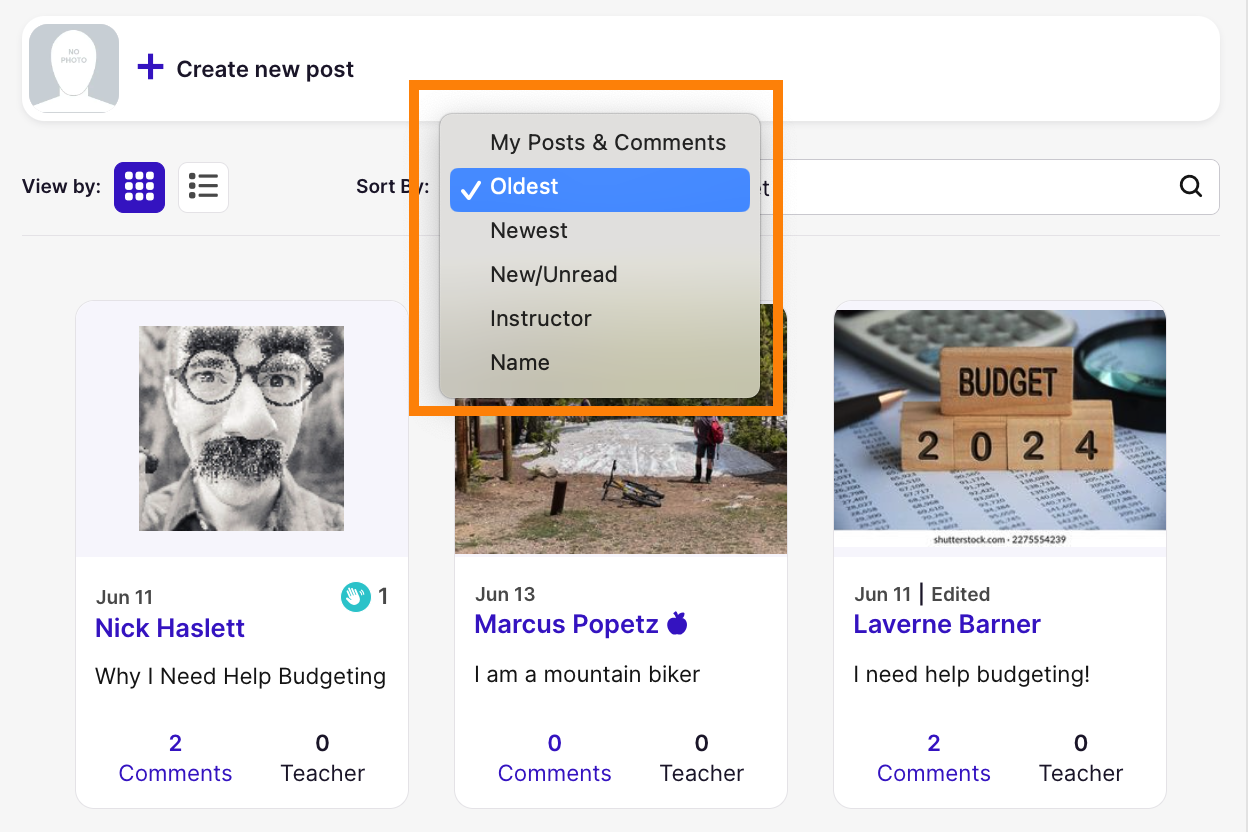1248x832 pixels.
Task: Open Nick Haslett's post image
Action: click(241, 428)
